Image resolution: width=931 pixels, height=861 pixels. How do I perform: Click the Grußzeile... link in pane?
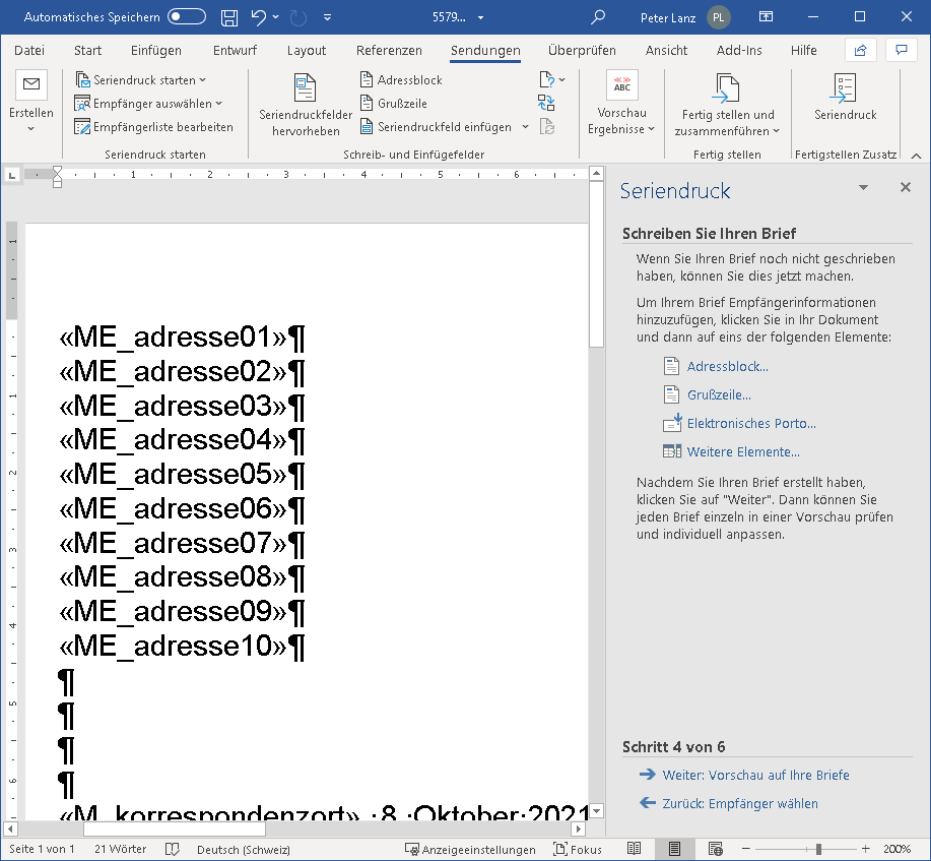(x=718, y=395)
